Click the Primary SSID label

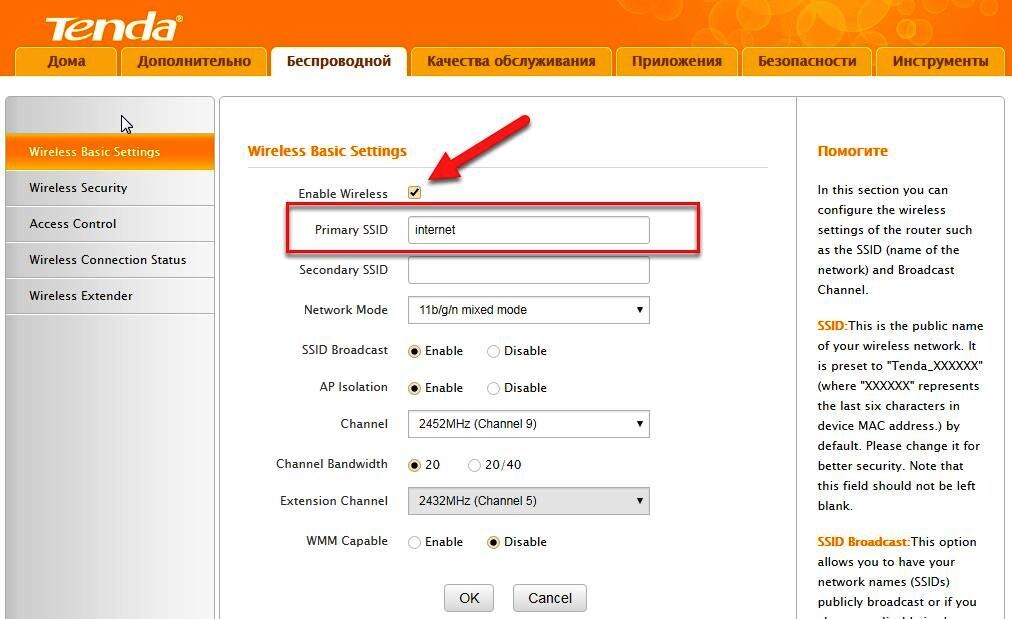(x=351, y=230)
